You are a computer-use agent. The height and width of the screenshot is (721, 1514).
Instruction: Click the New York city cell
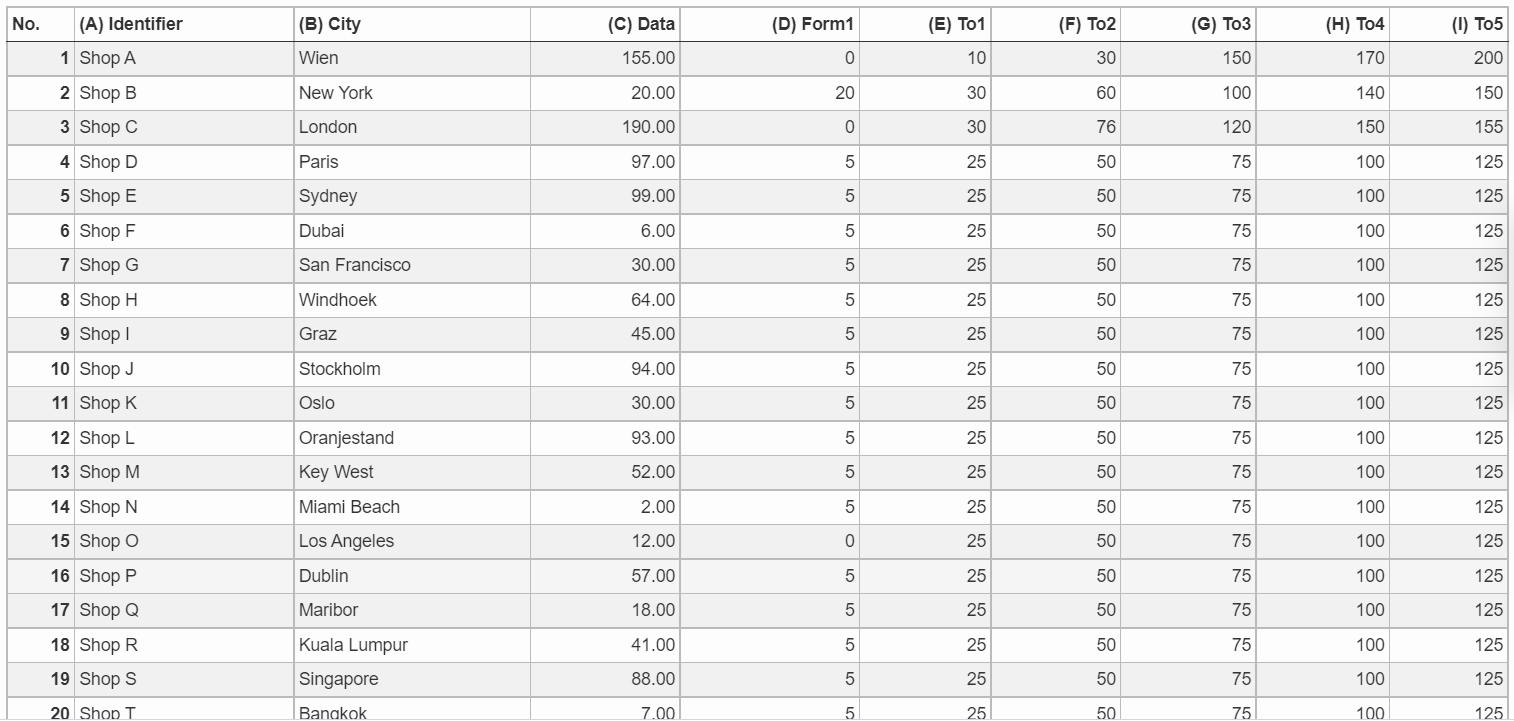click(x=412, y=93)
